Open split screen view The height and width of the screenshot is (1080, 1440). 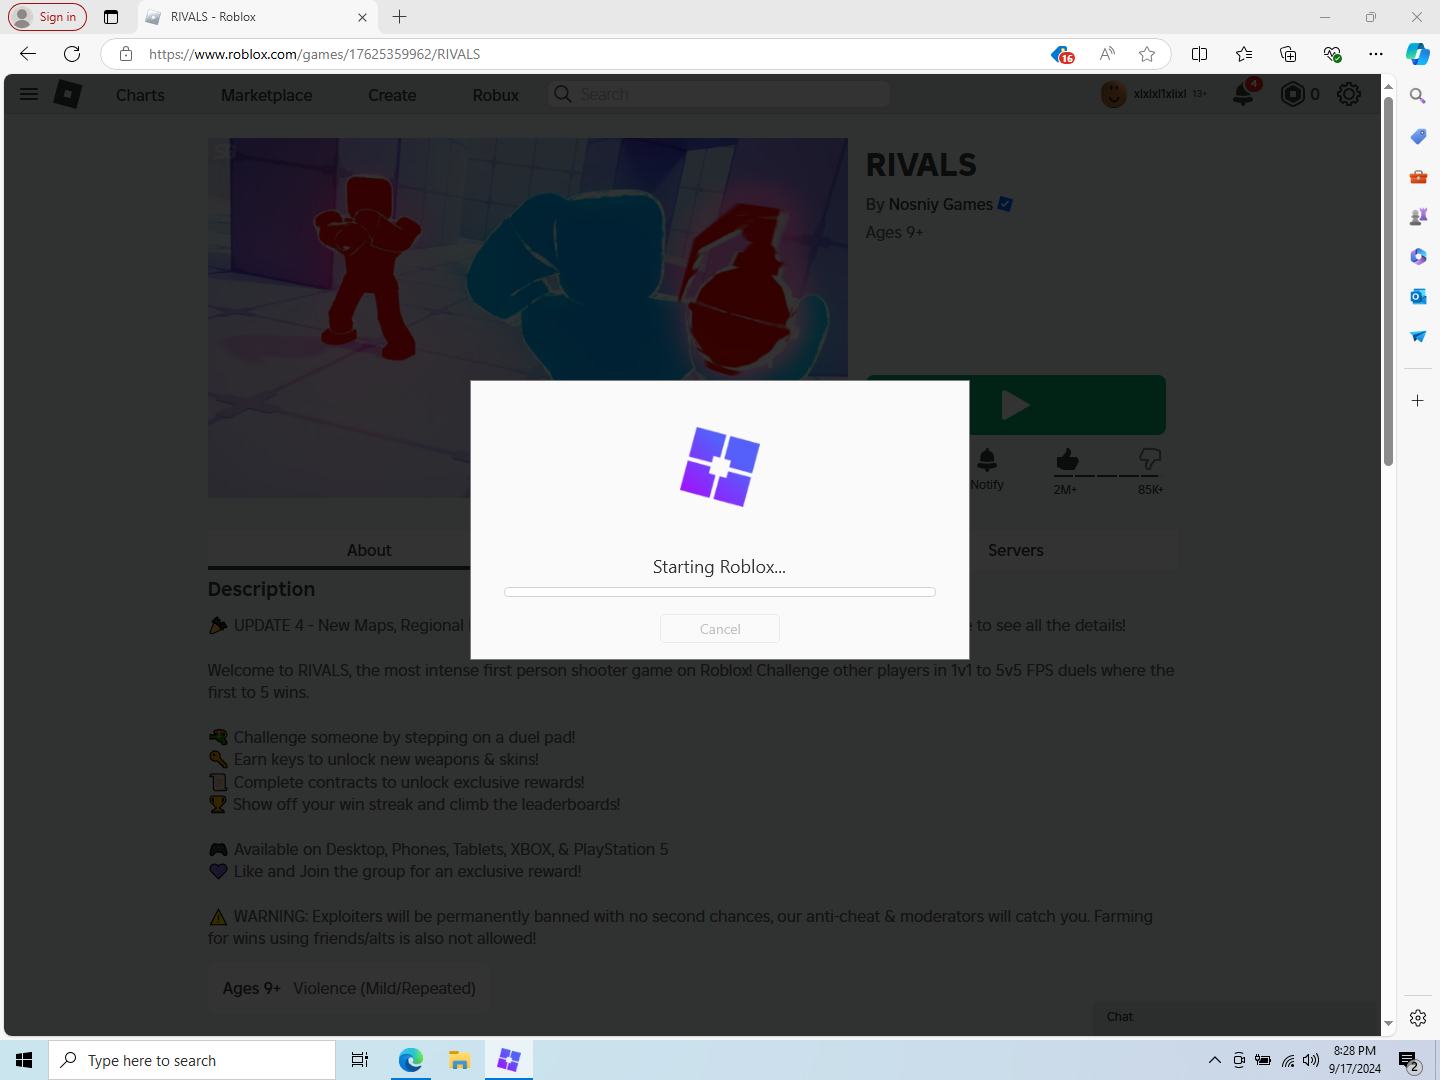click(x=1200, y=54)
